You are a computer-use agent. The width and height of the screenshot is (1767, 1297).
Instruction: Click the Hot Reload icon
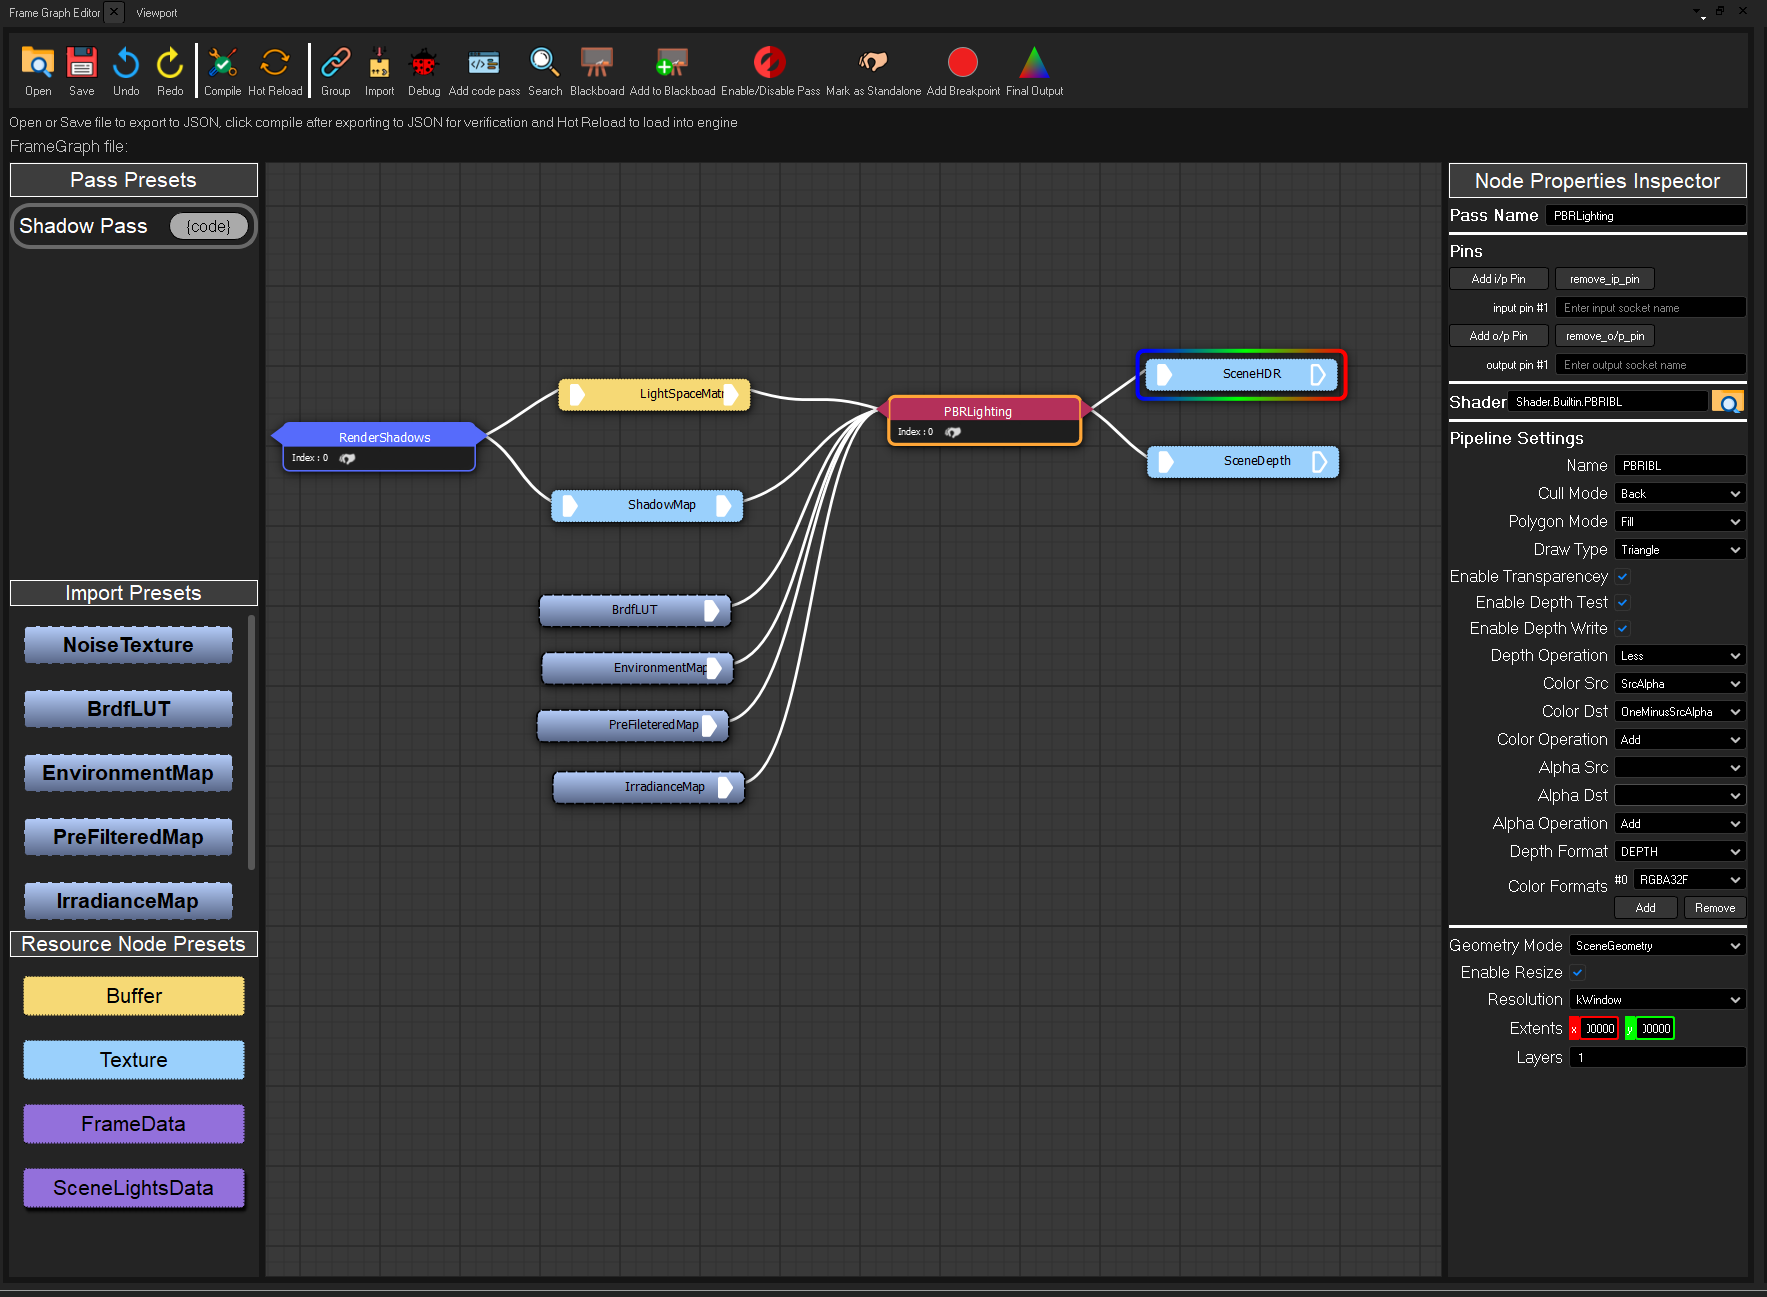tap(275, 64)
